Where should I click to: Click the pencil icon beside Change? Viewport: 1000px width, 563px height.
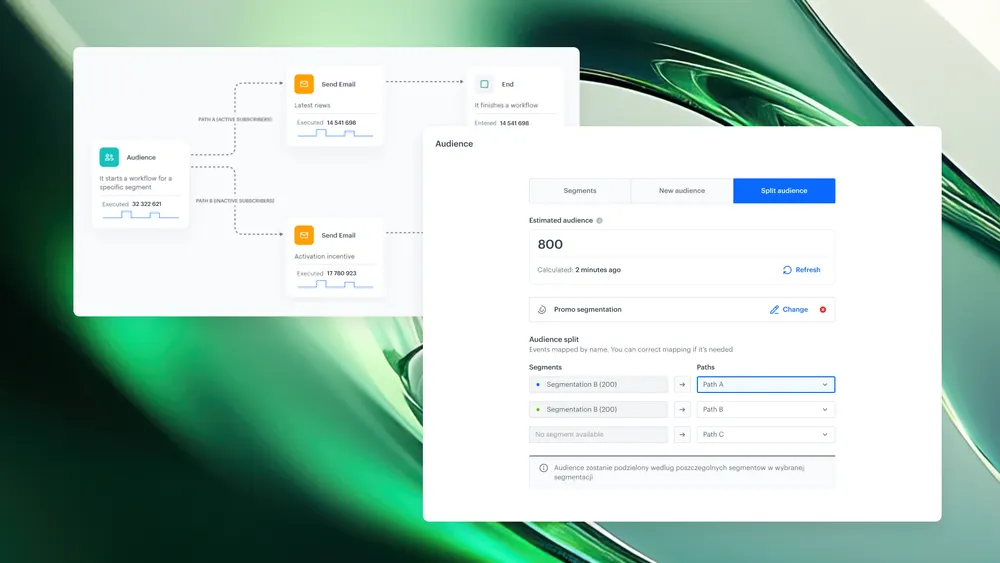point(774,309)
